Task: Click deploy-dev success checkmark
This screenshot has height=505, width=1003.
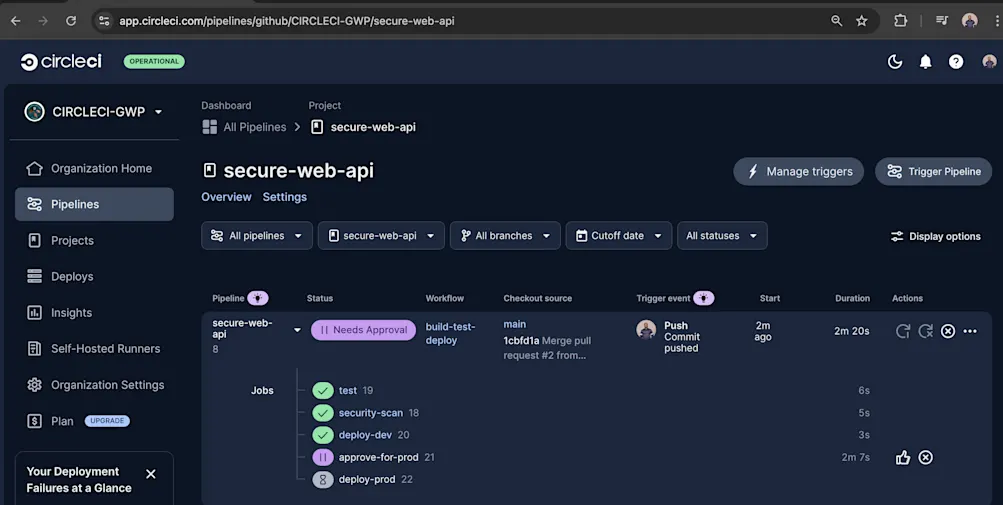Action: click(322, 435)
